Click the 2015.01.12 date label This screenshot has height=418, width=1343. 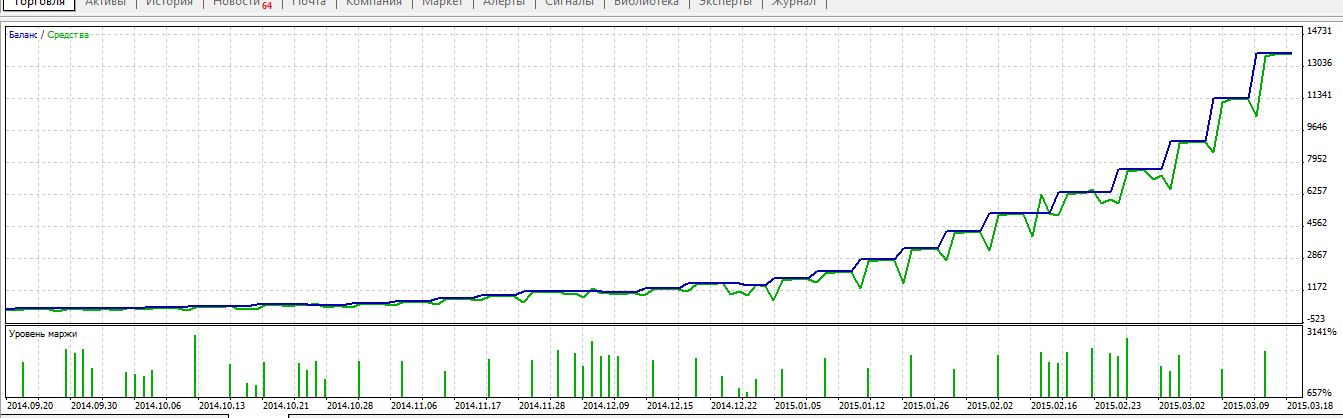[x=861, y=406]
